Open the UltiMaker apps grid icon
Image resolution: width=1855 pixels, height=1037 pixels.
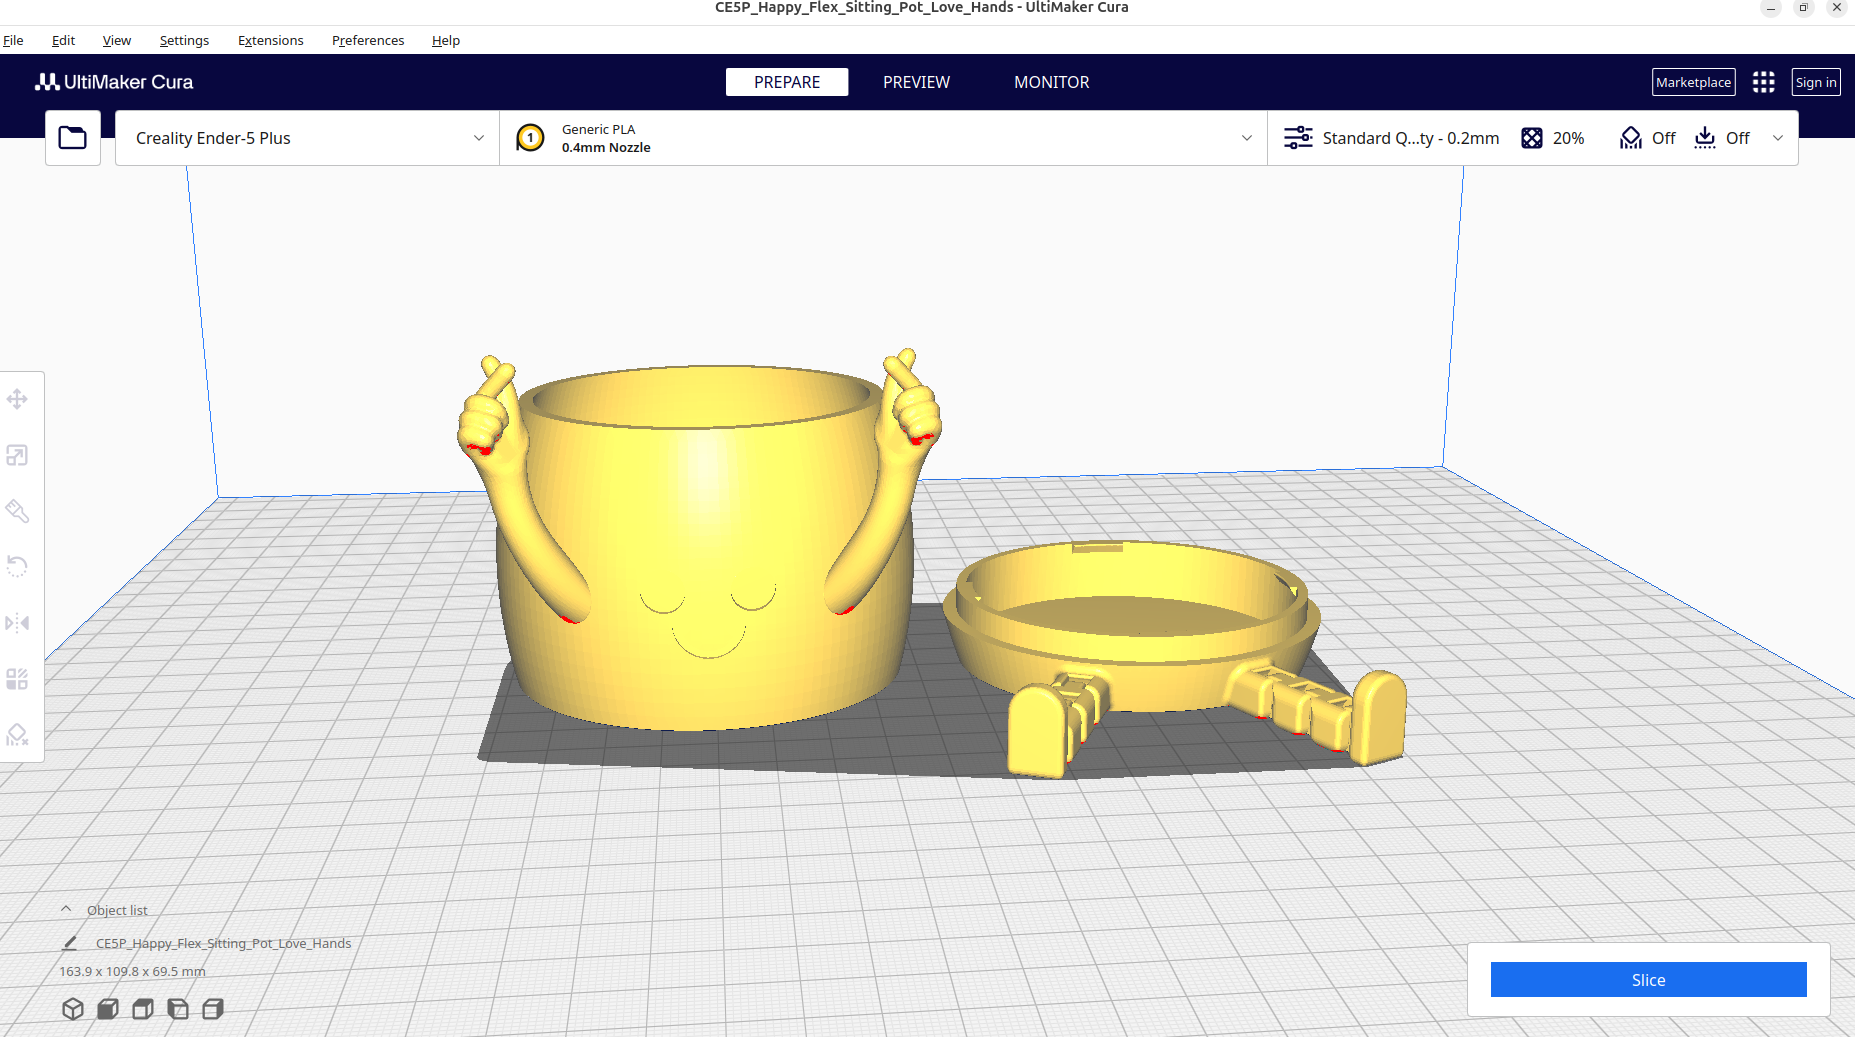1763,82
